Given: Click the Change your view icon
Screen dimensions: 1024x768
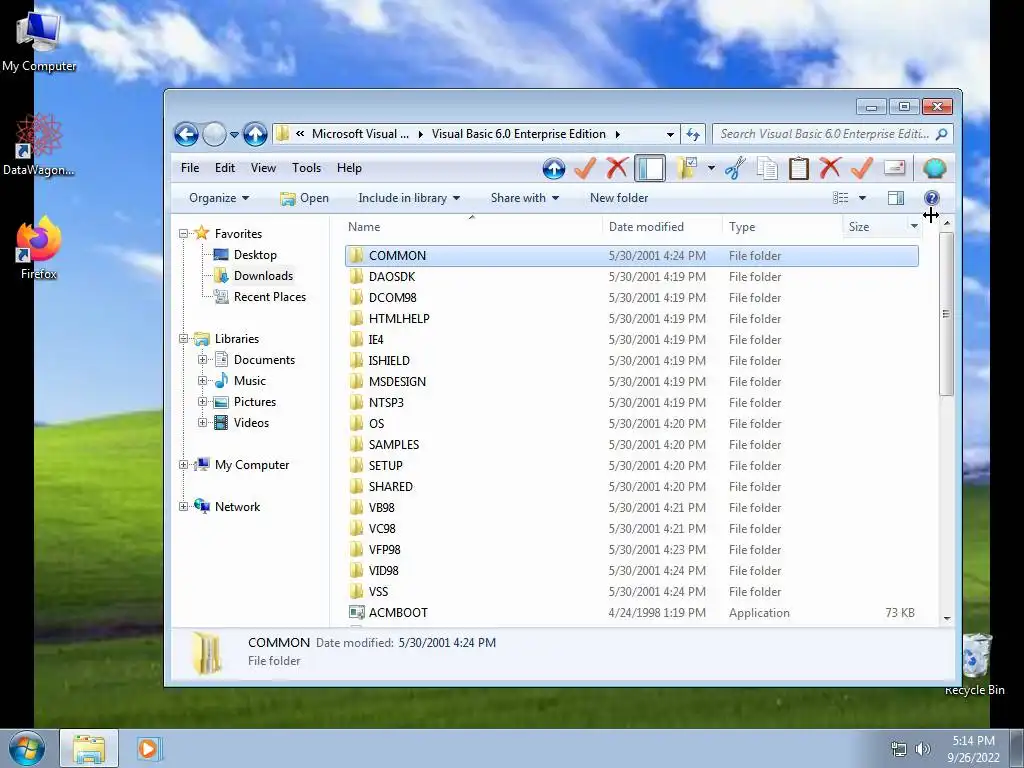Looking at the screenshot, I should (x=841, y=198).
